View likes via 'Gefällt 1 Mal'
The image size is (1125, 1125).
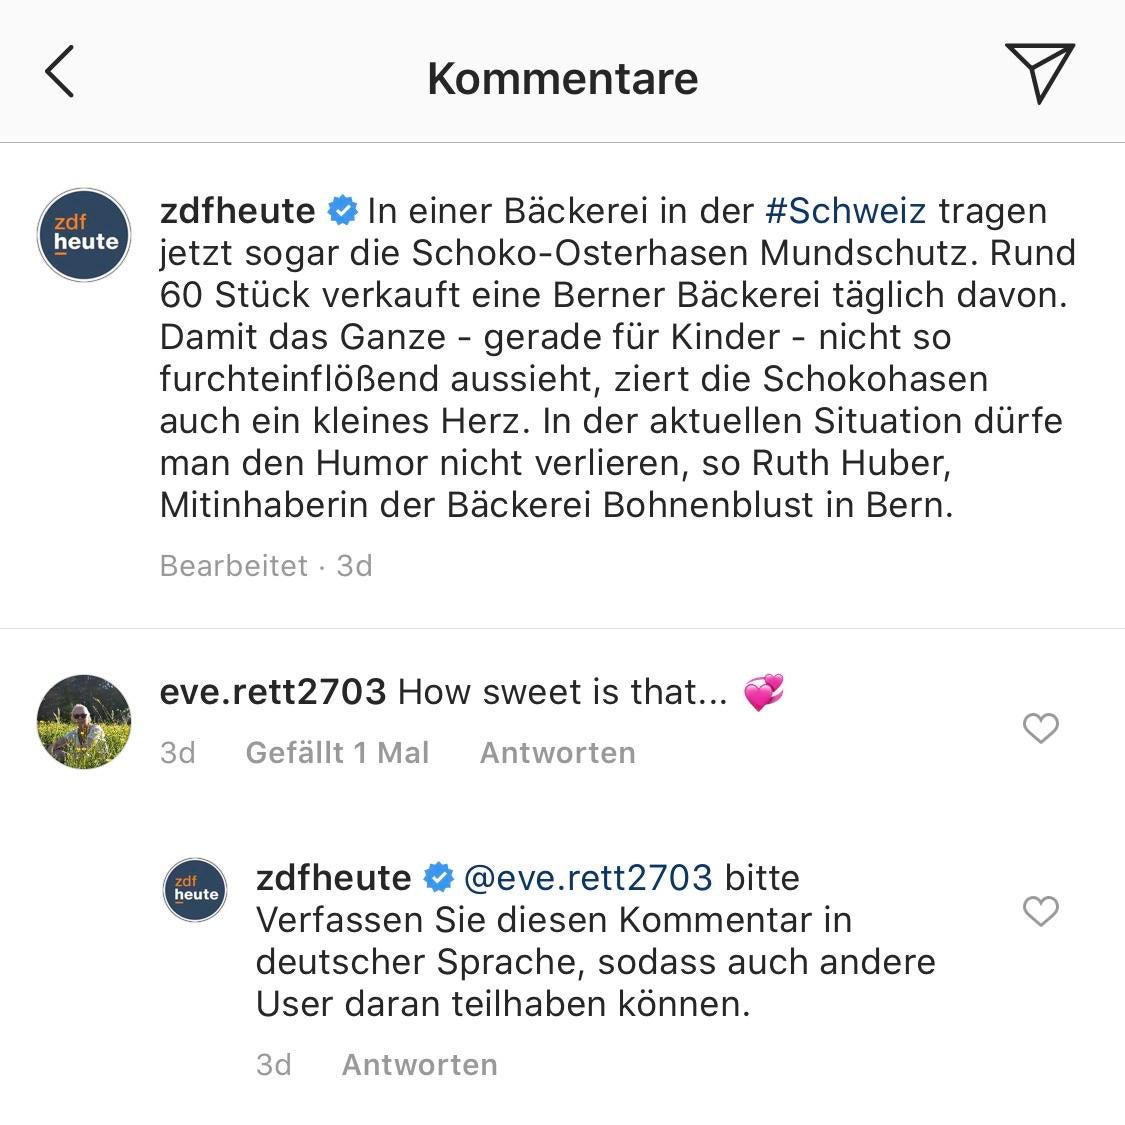pos(337,752)
